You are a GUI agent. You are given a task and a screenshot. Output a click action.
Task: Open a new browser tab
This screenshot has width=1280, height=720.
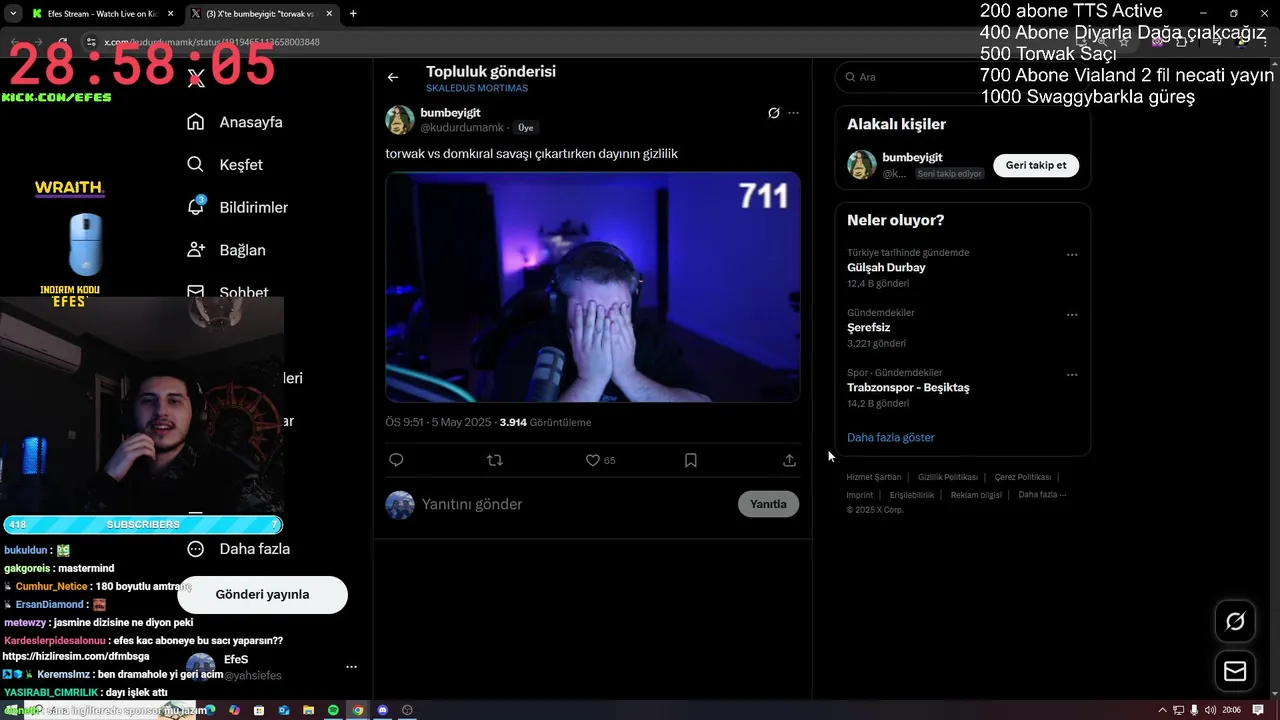[x=353, y=14]
